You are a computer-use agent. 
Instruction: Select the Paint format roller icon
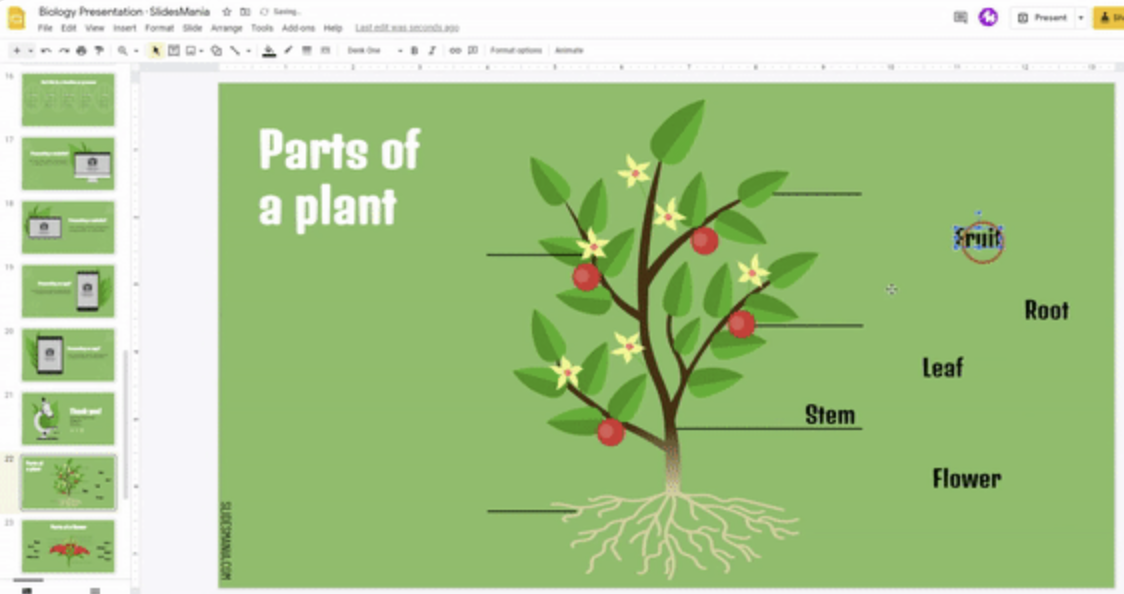coord(98,51)
